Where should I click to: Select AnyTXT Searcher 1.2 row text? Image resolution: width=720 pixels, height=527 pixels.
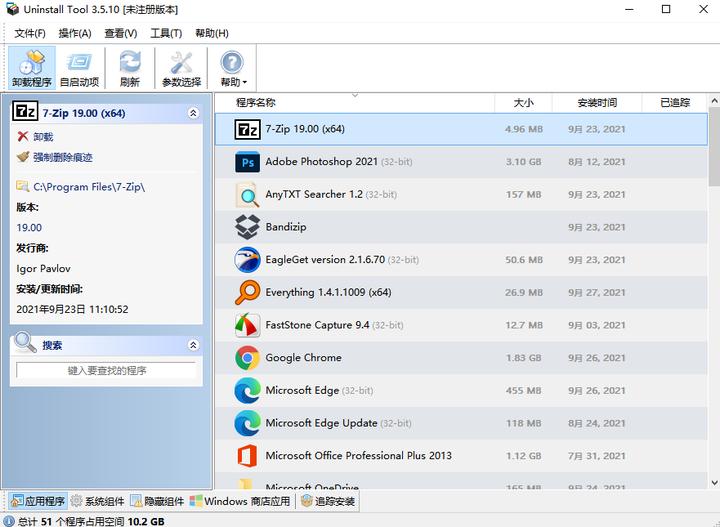314,194
